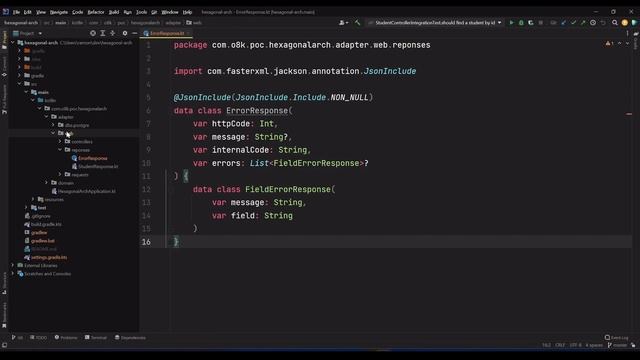
Task: Collapse the main folder arrow
Action: point(27,92)
